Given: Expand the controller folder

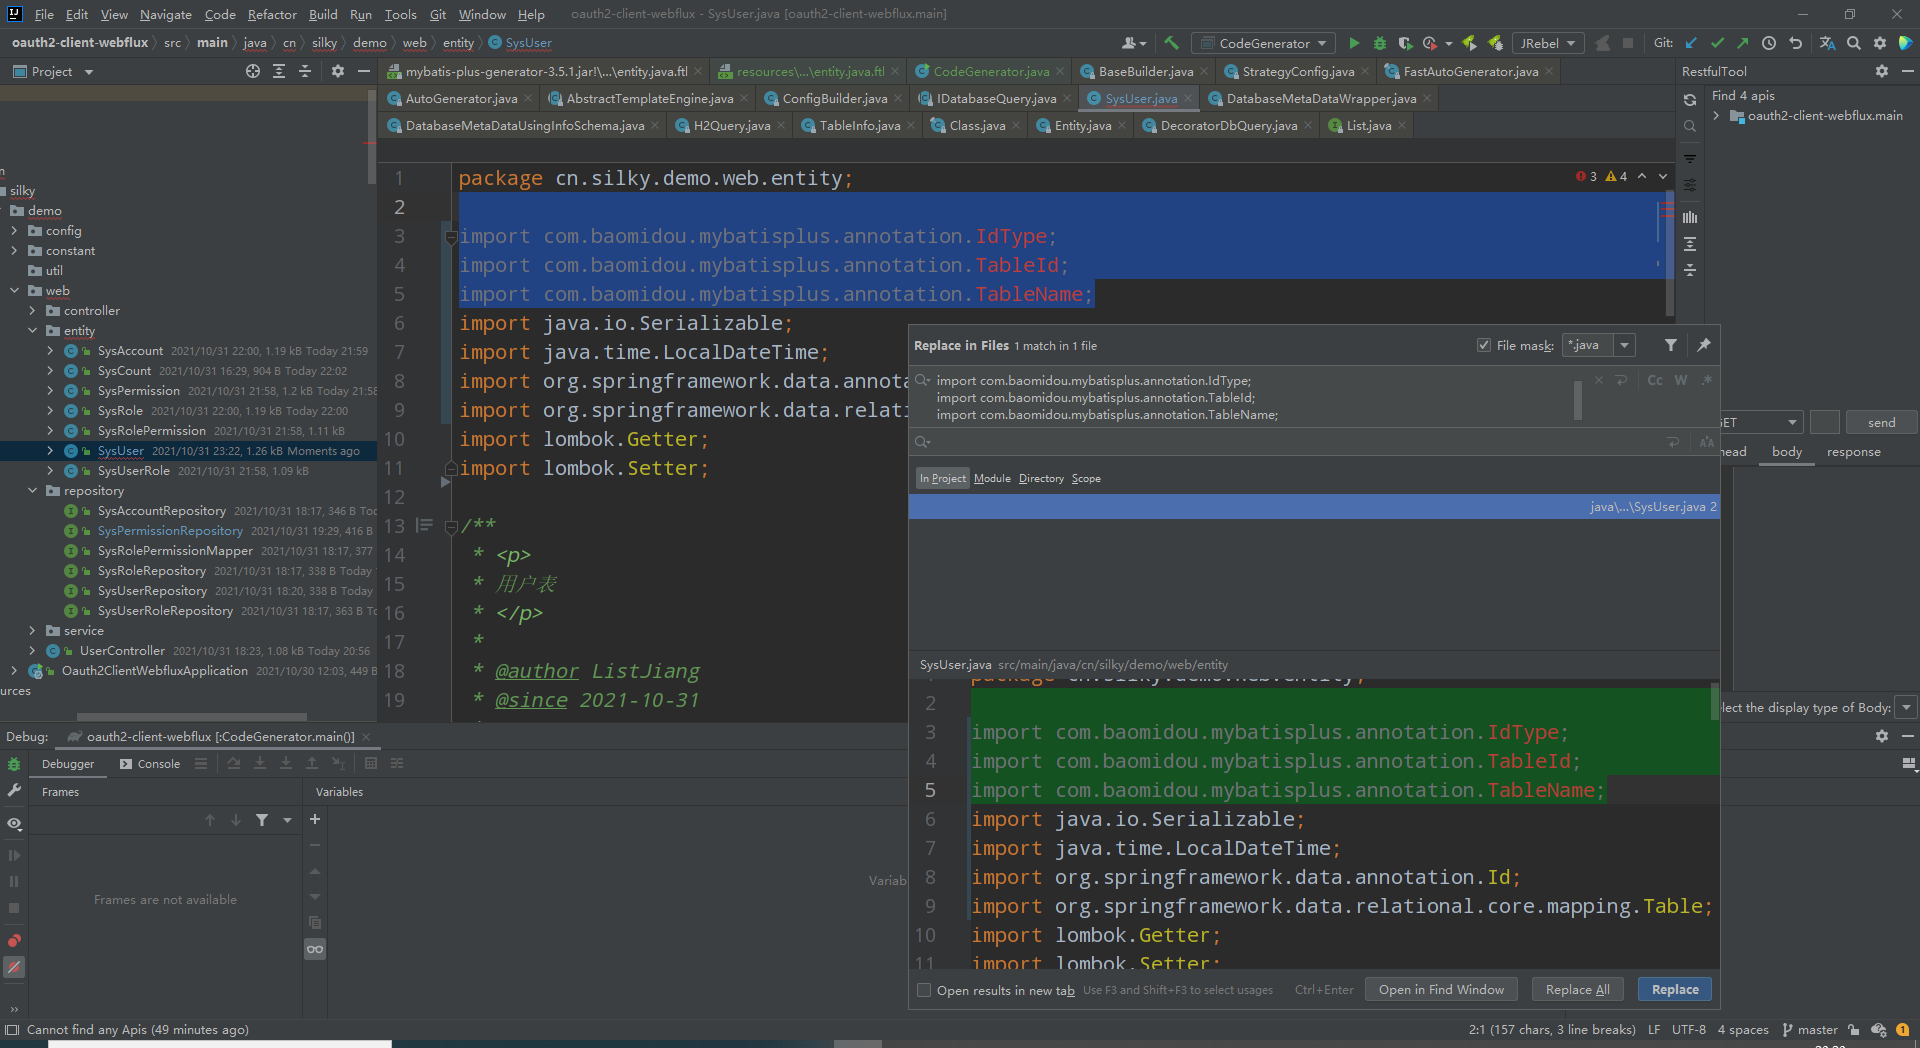Looking at the screenshot, I should [32, 311].
